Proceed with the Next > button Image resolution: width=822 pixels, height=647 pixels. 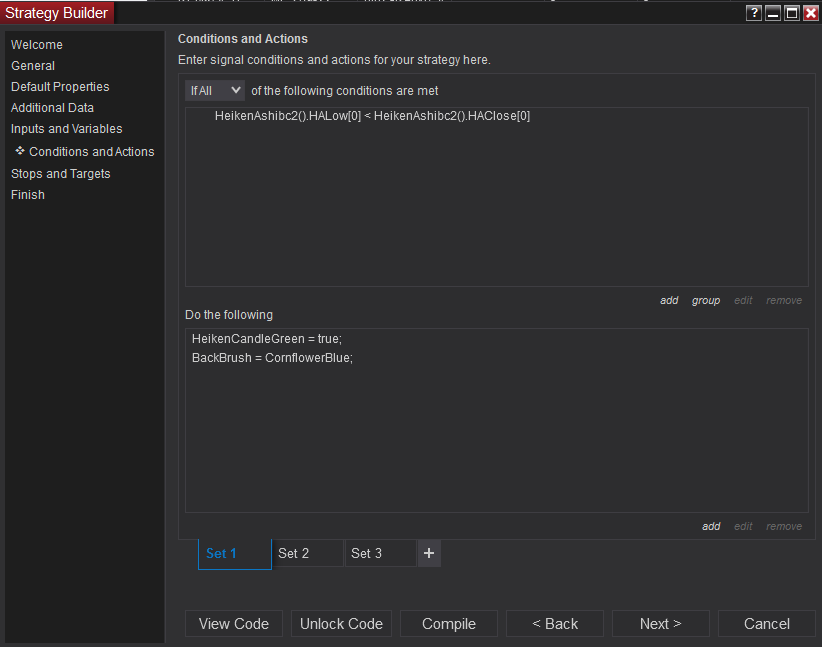[661, 623]
